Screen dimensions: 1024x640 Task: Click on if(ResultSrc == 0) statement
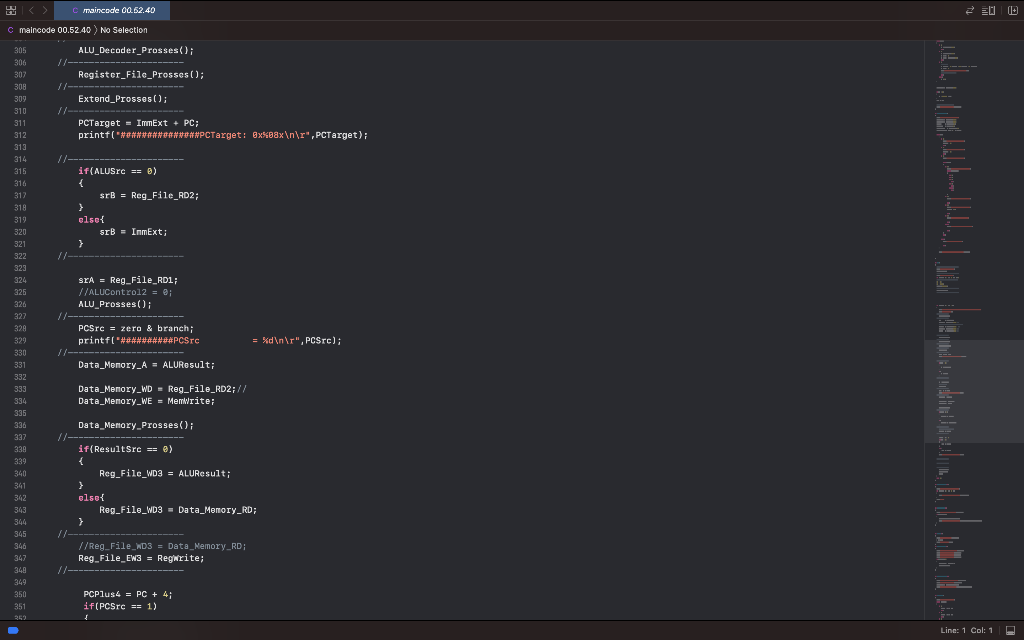pyautogui.click(x=125, y=449)
